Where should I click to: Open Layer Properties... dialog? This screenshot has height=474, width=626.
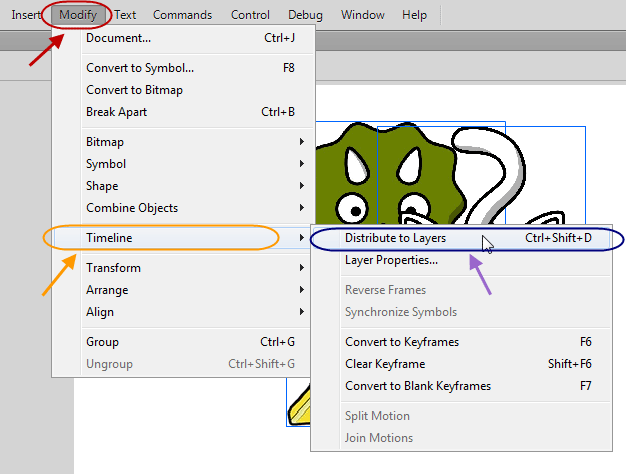461,260
